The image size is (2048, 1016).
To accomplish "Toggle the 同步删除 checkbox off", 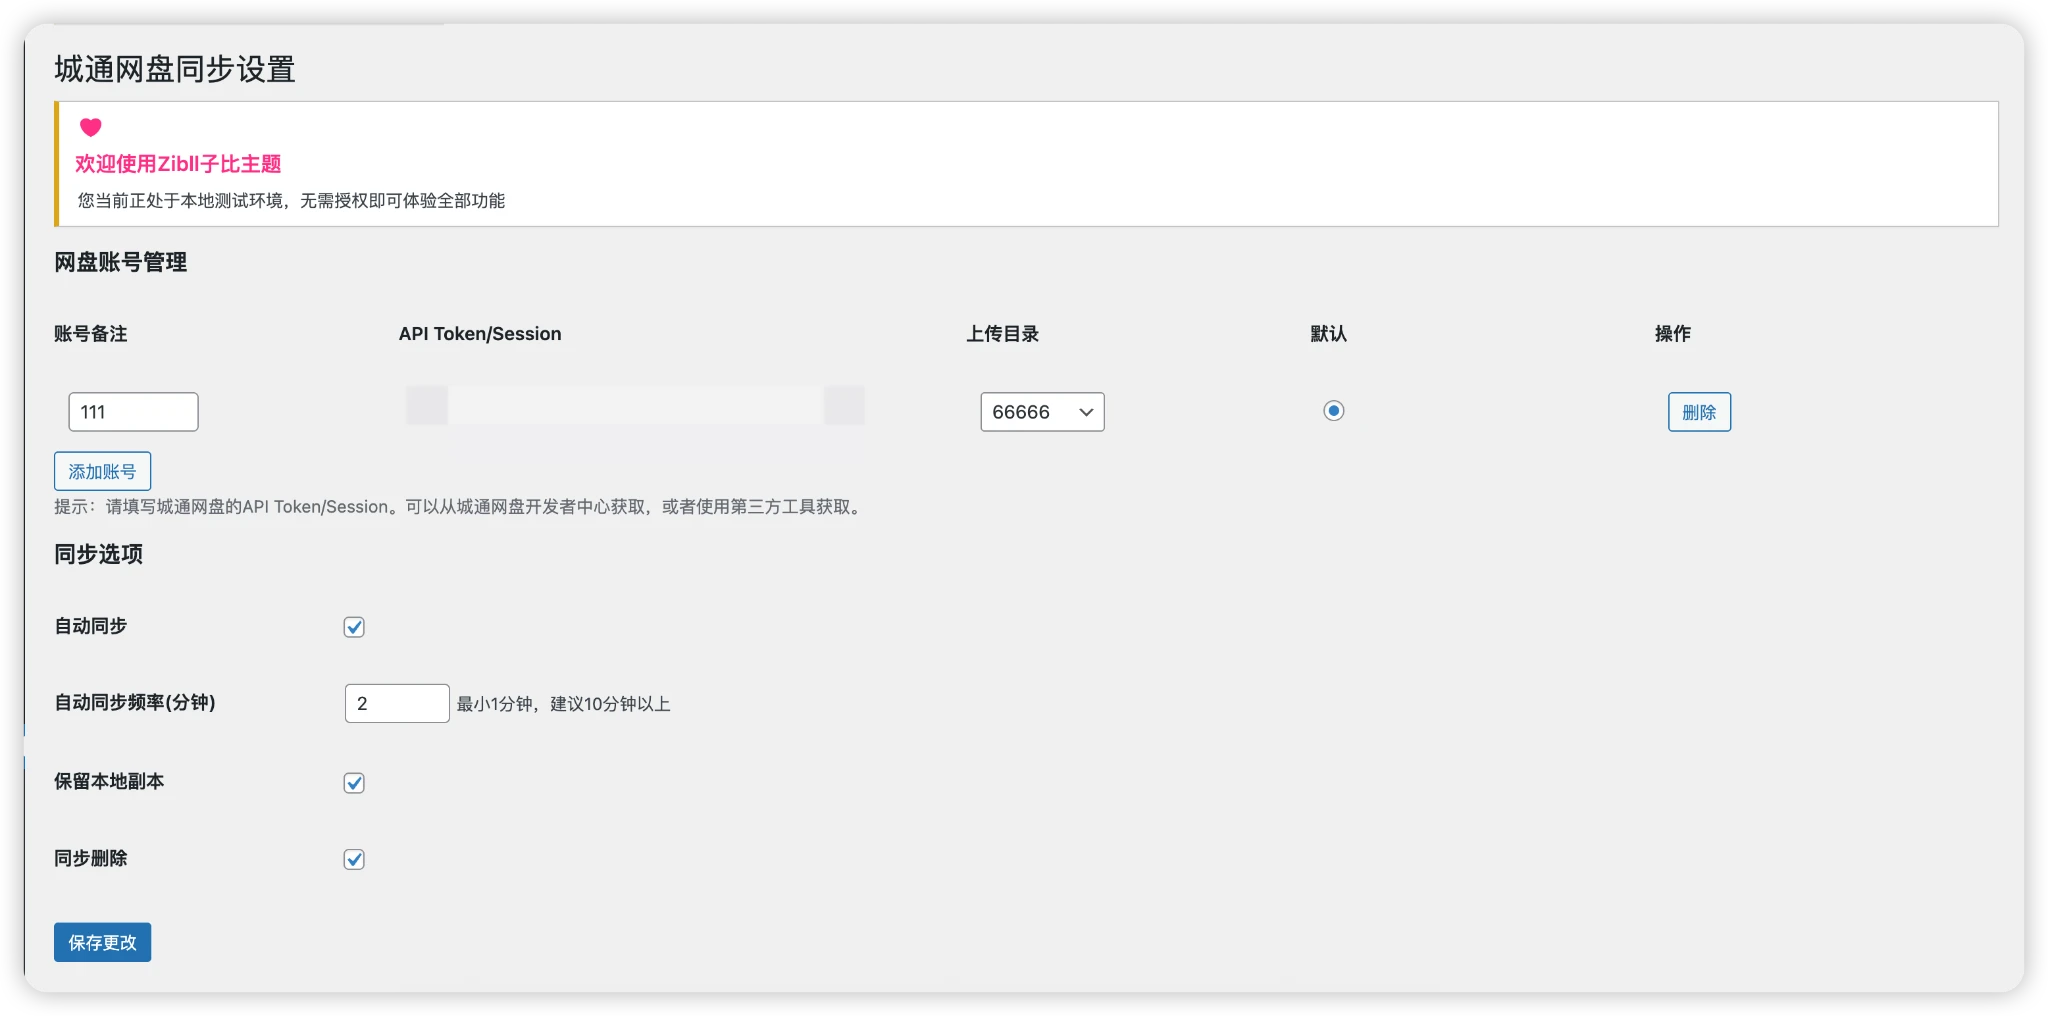I will pos(354,858).
